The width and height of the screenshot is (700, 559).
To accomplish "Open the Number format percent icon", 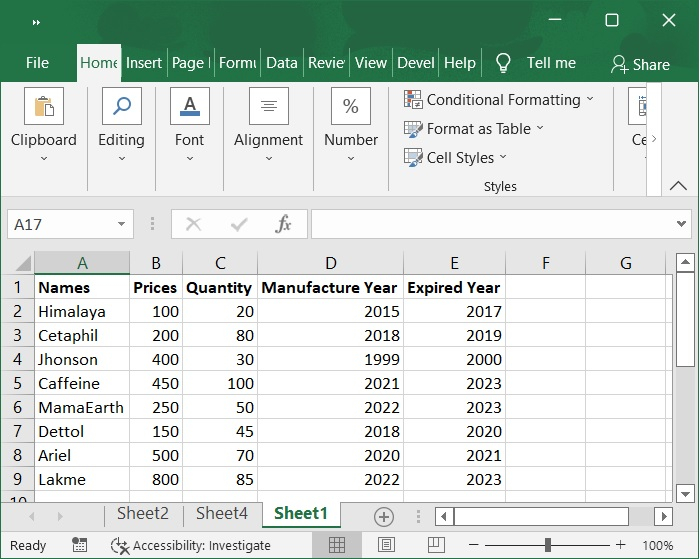I will (351, 106).
